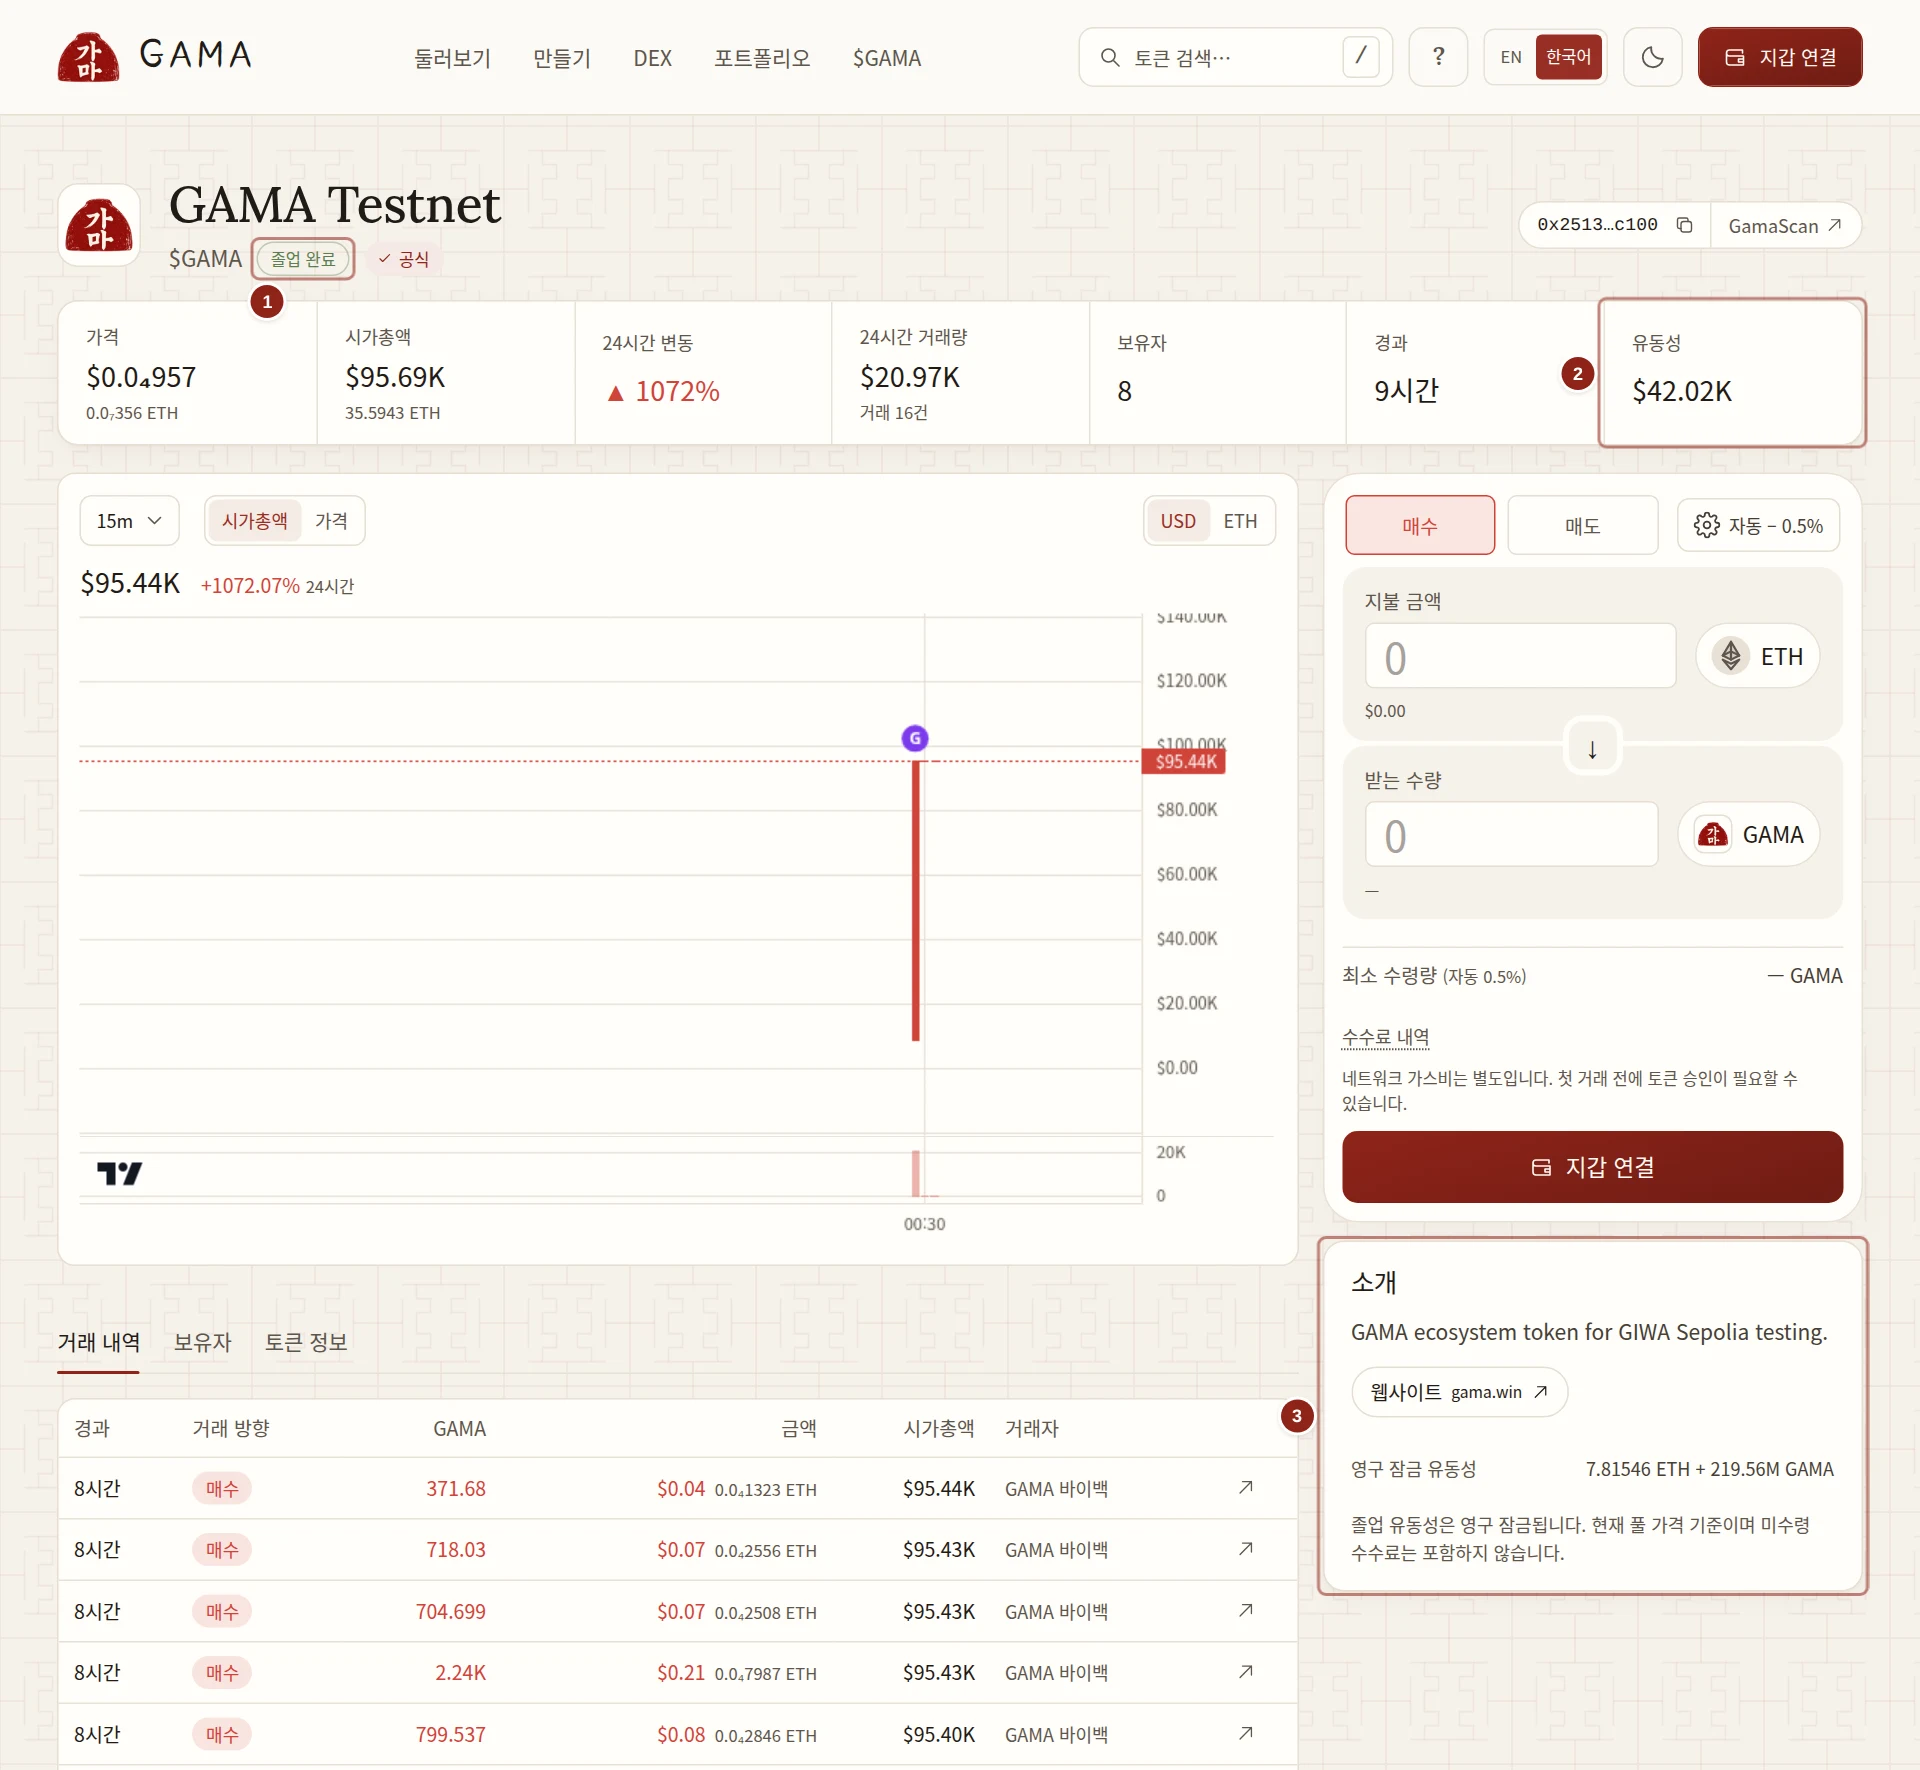Click the TradingView logo on the chart
The width and height of the screenshot is (1920, 1770).
pos(119,1173)
